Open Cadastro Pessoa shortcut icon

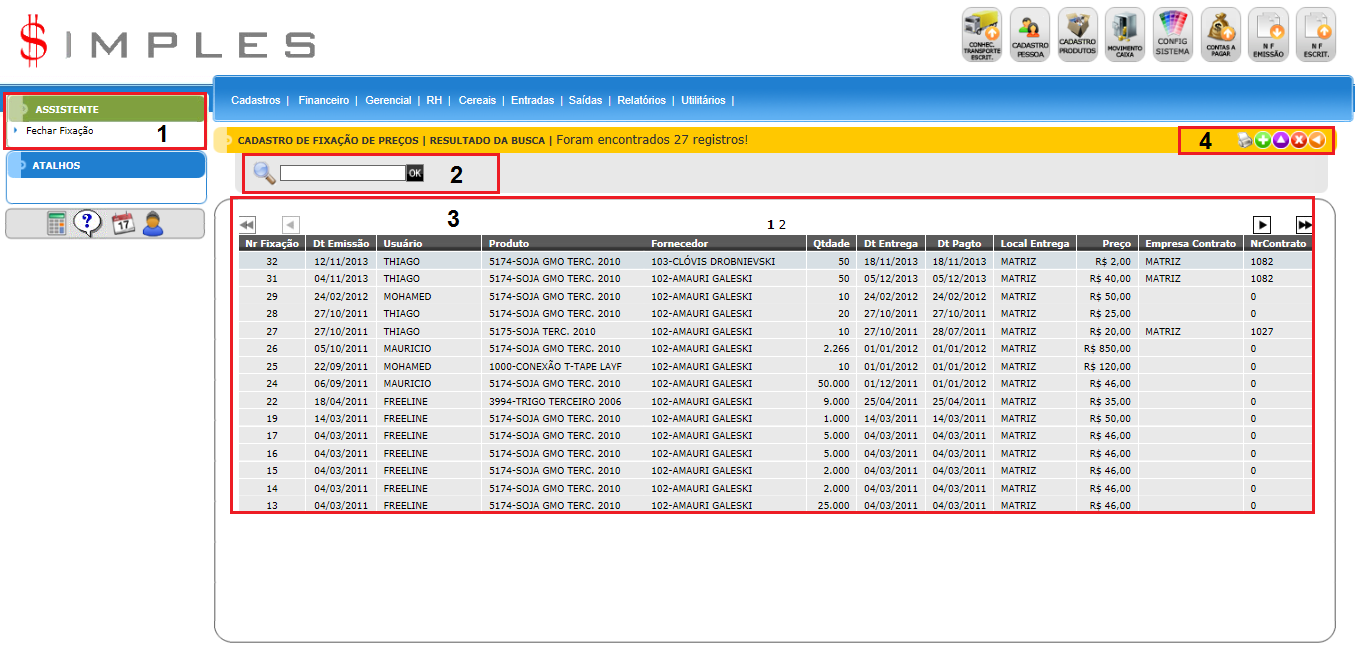(x=1030, y=35)
